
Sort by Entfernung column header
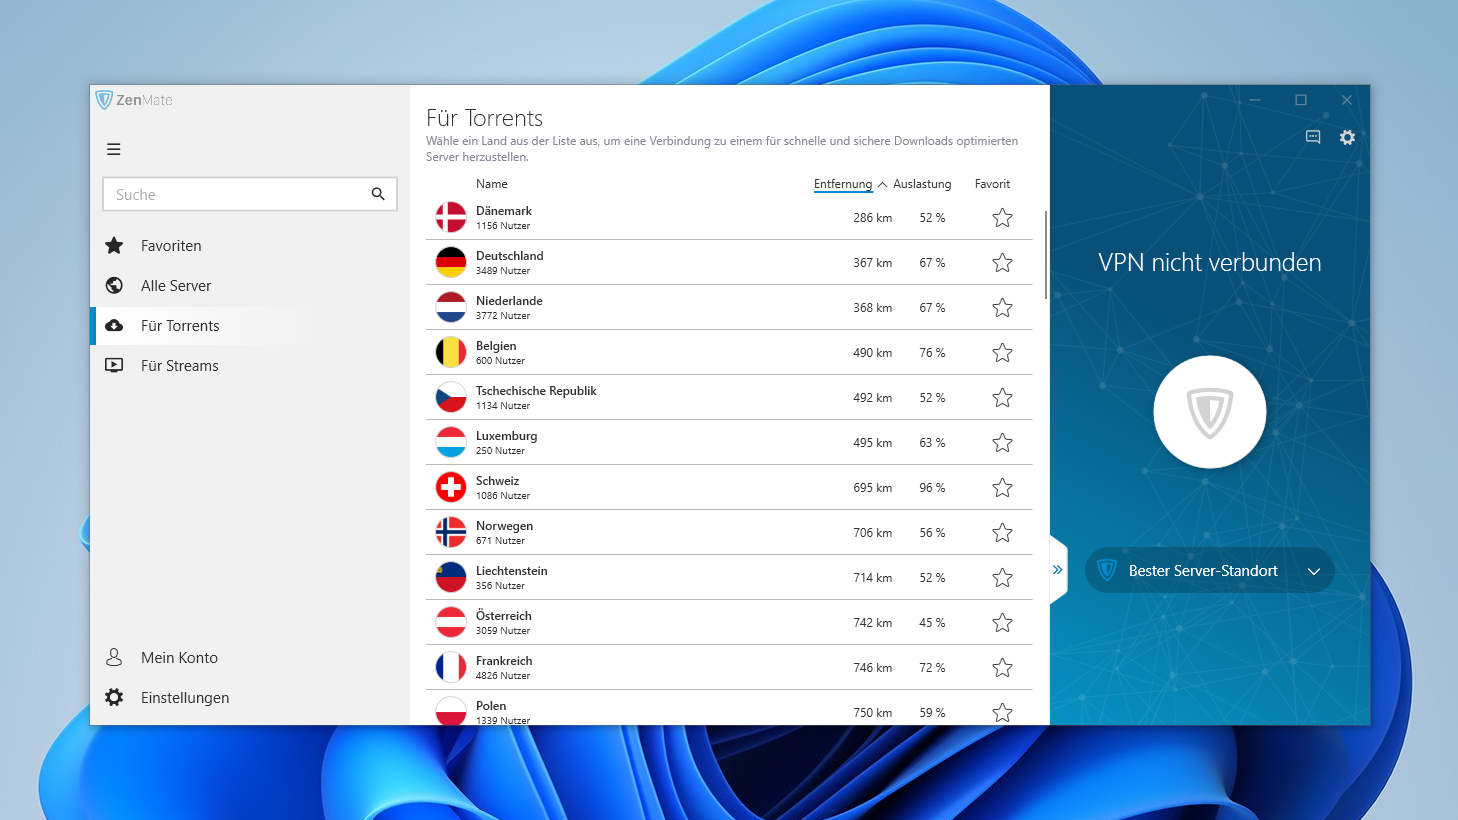843,184
